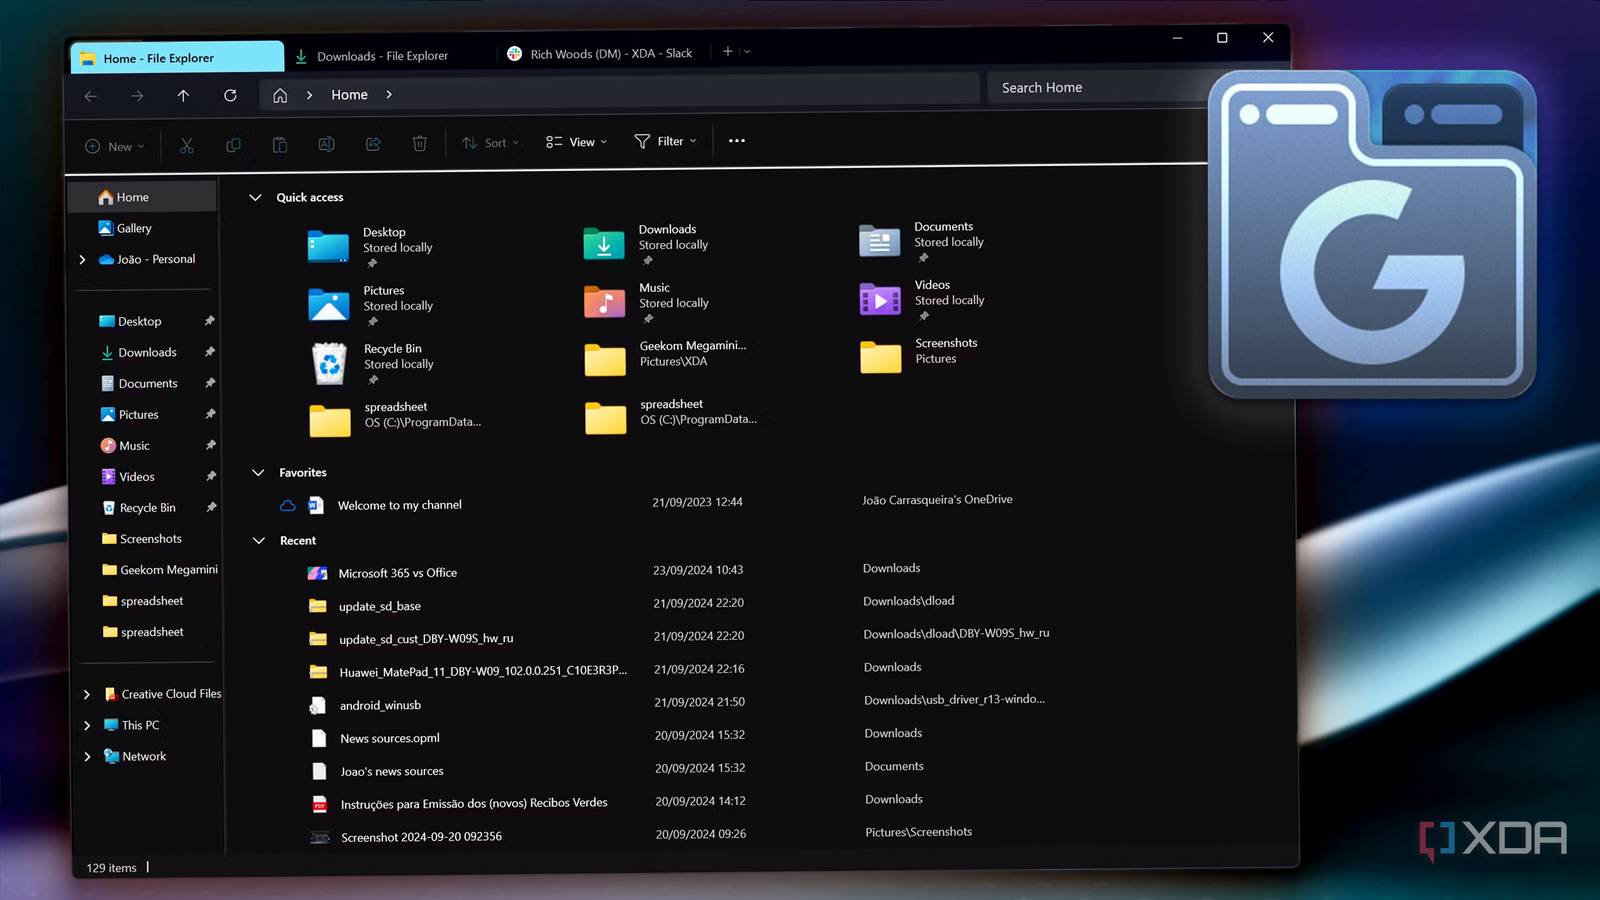1600x900 pixels.
Task: Refresh the current folder view
Action: pos(230,95)
